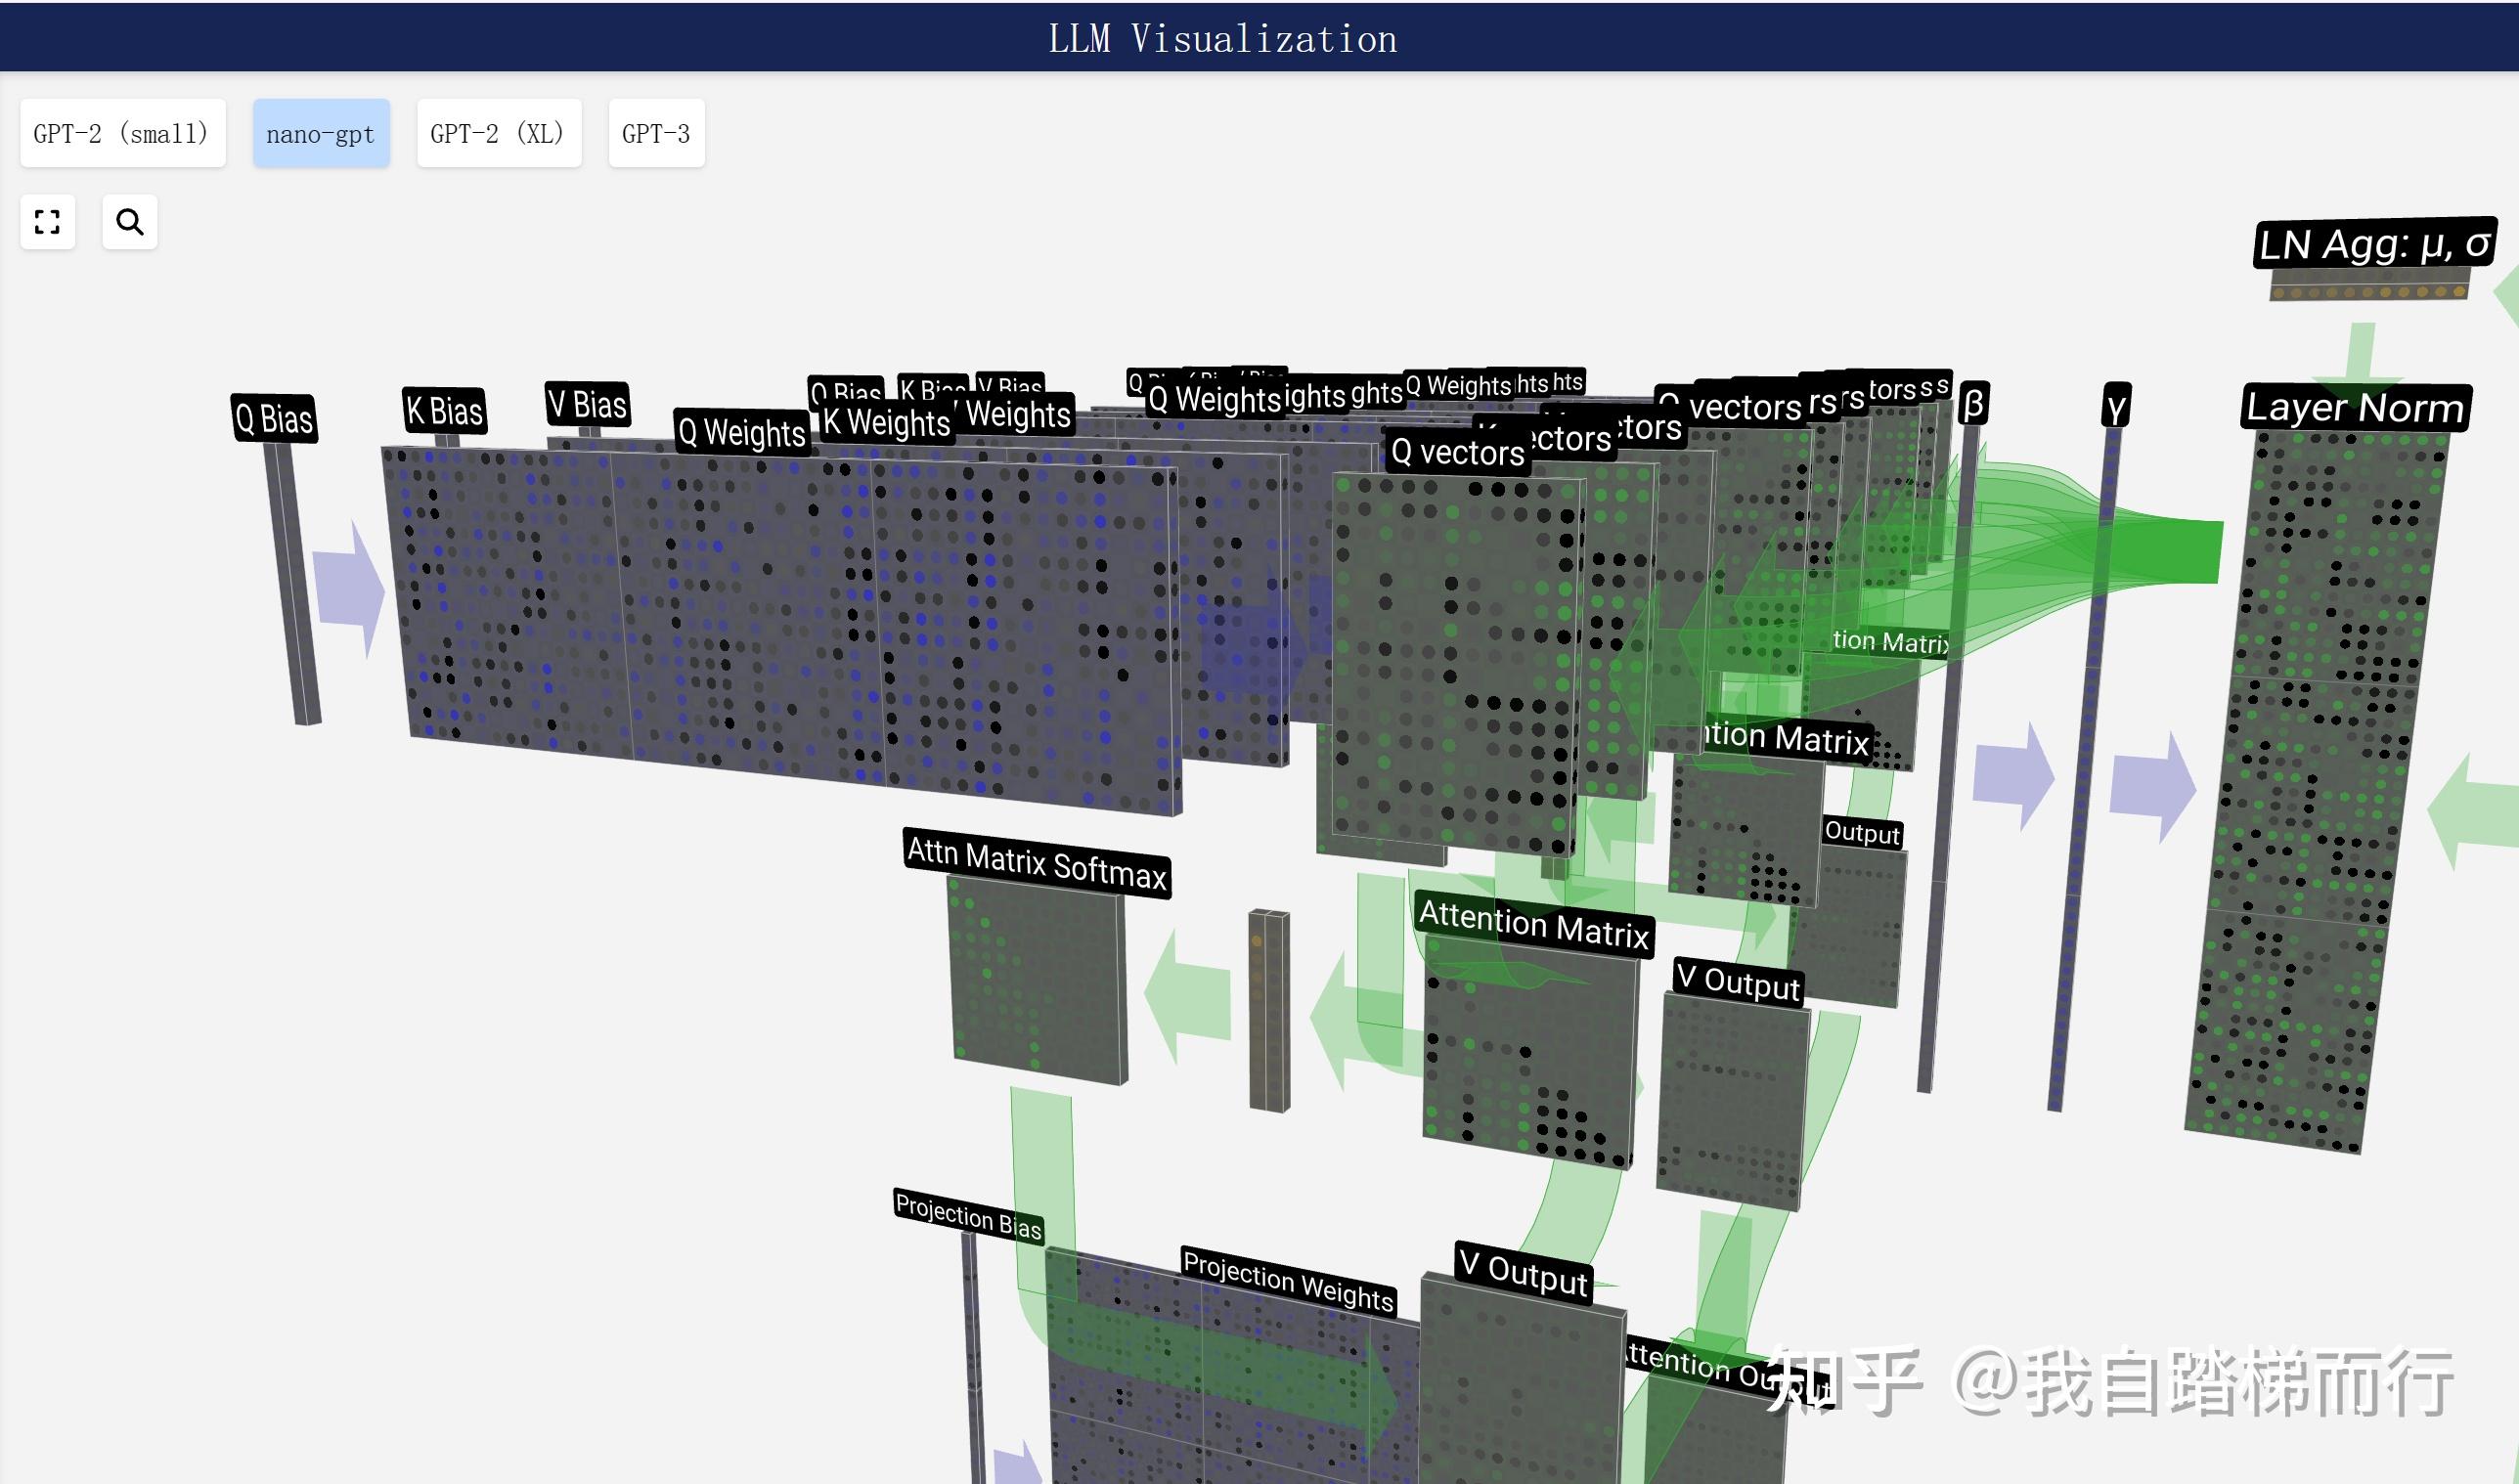The width and height of the screenshot is (2519, 1484).
Task: Click the fullscreen expand icon
Action: point(47,222)
